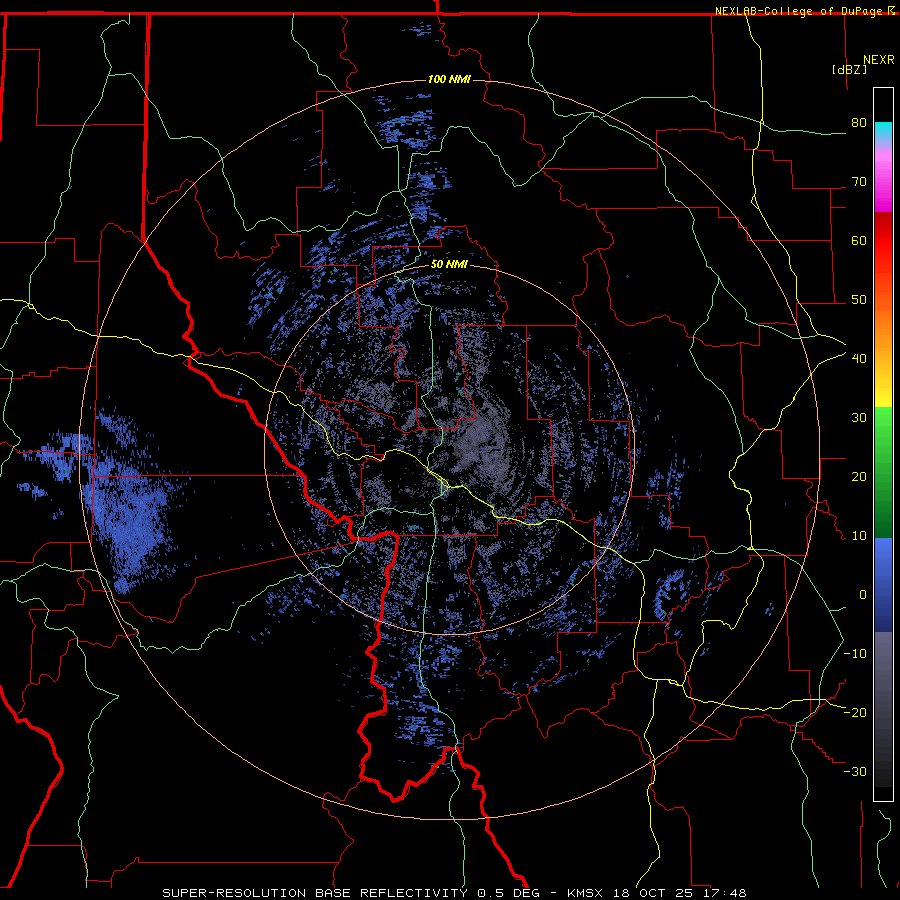
Task: Click the 80 value on the dBZ scale
Action: (859, 122)
